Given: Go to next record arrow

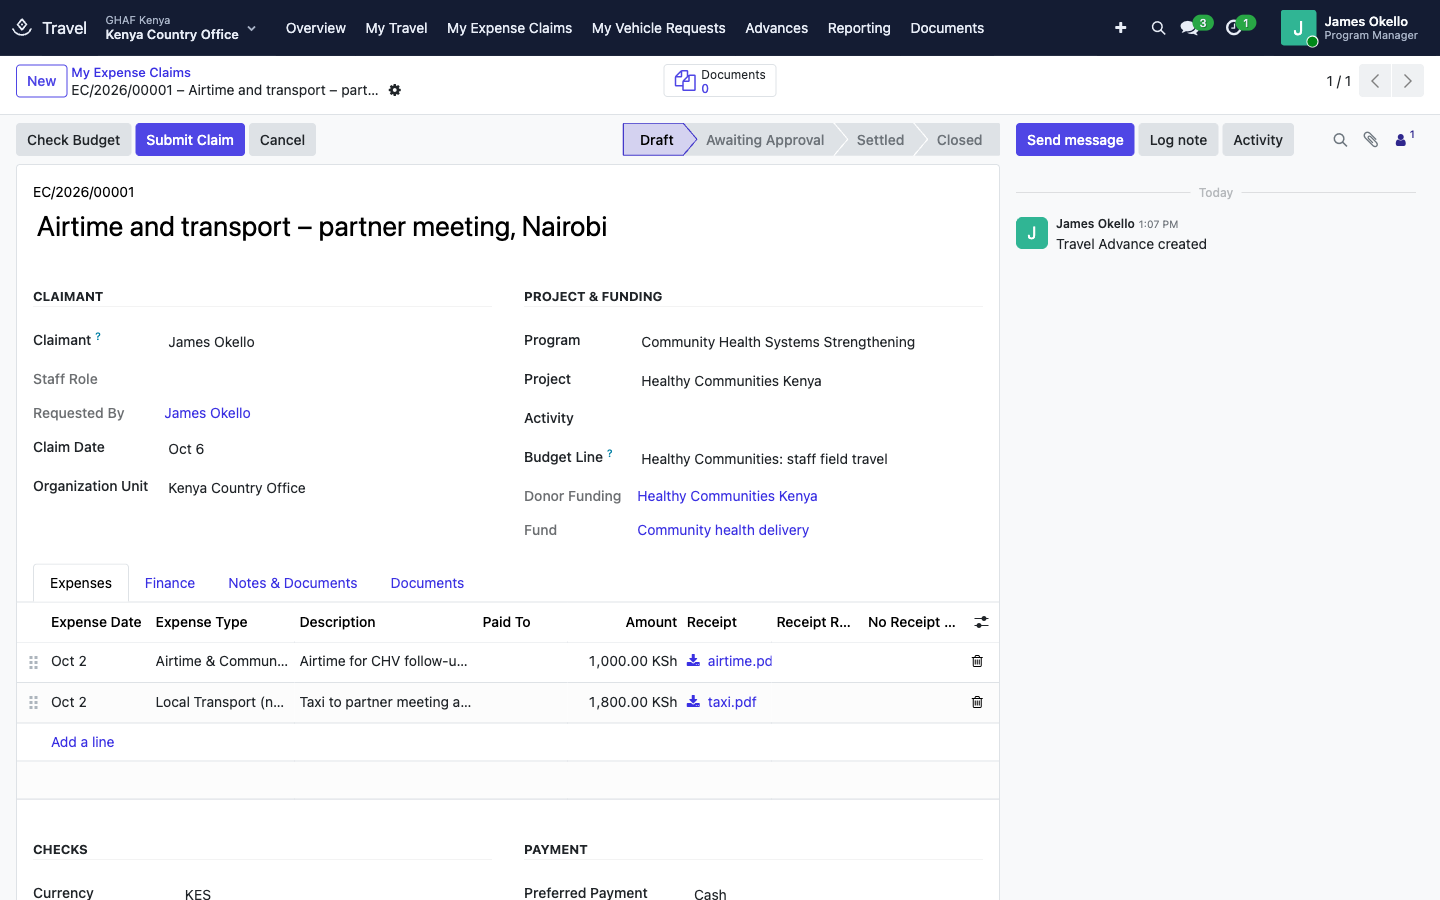Looking at the screenshot, I should (x=1408, y=81).
